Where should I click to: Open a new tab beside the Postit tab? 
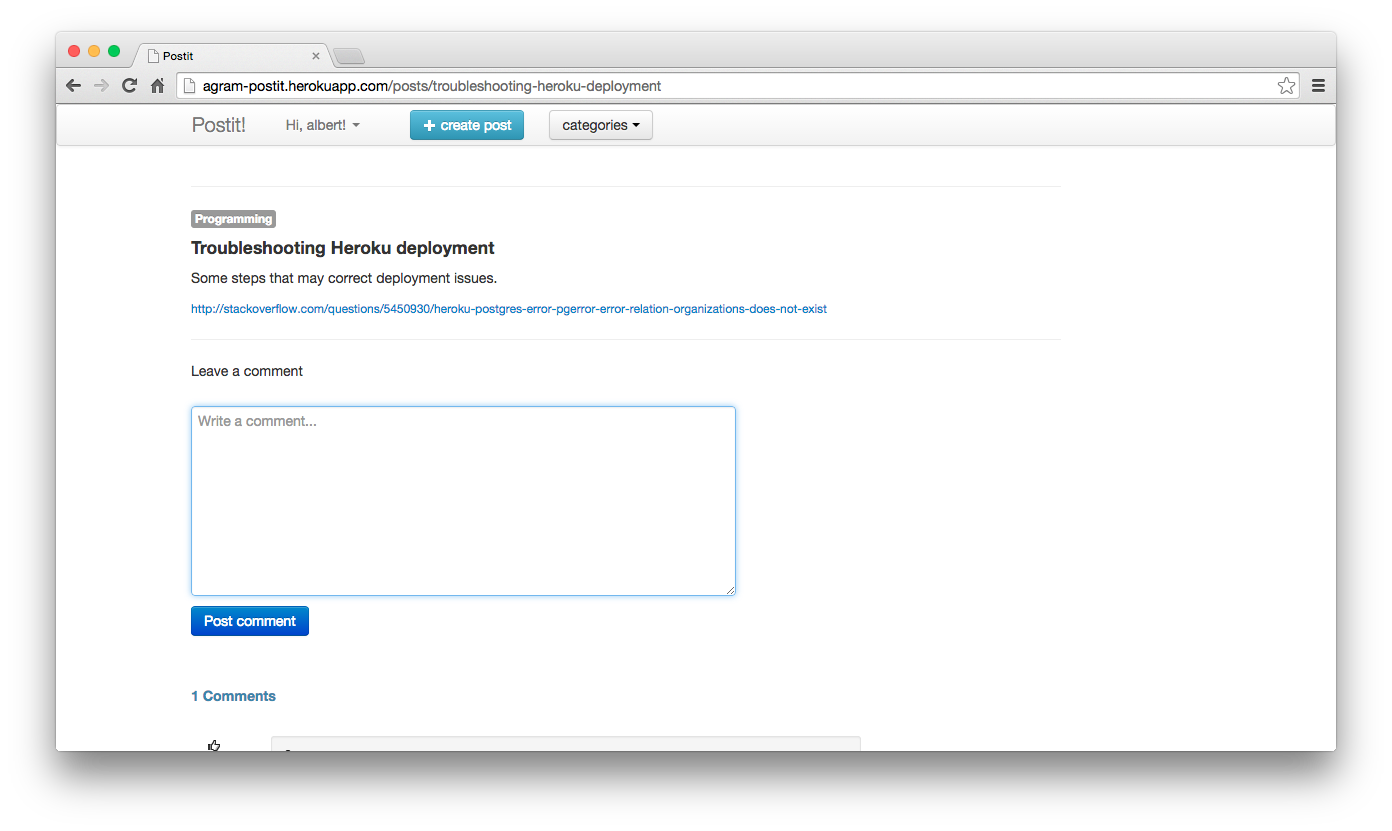[349, 56]
